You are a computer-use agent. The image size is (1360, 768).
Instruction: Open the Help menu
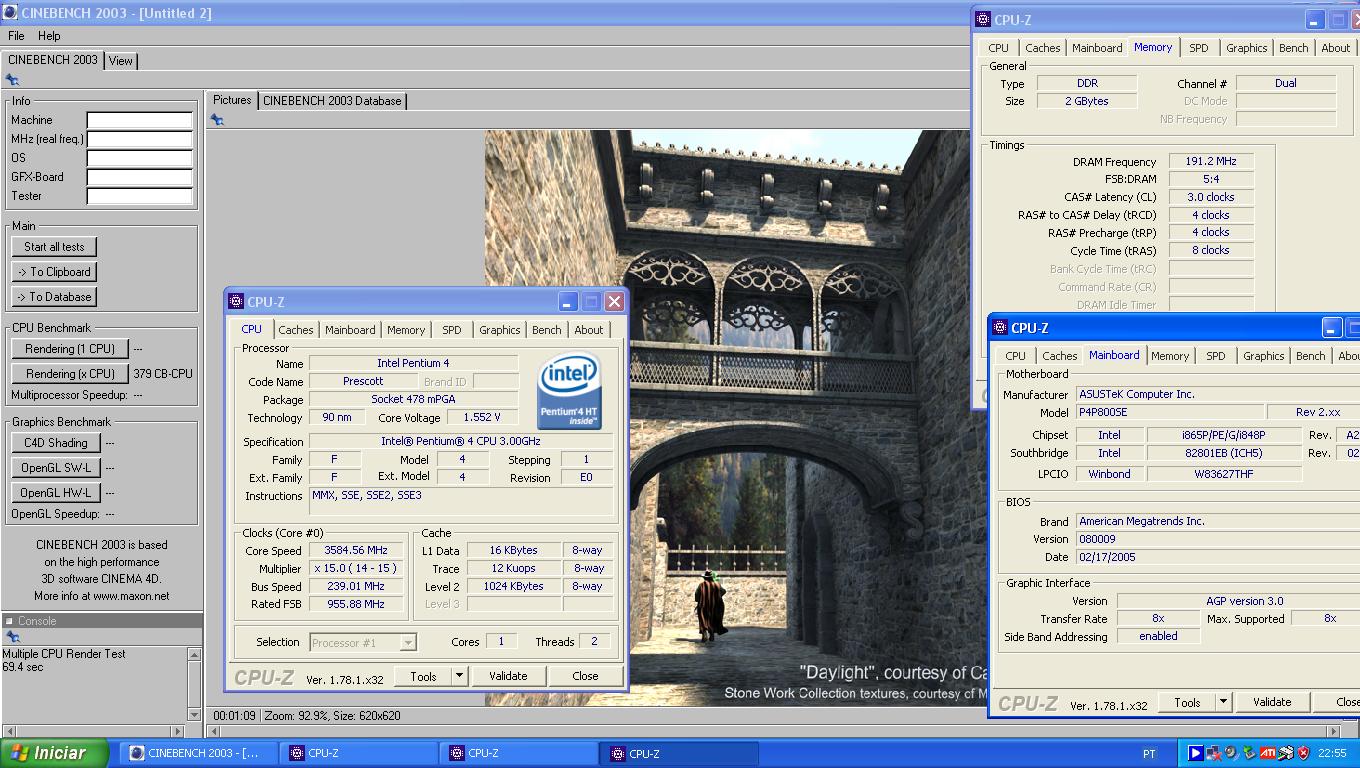pyautogui.click(x=49, y=36)
